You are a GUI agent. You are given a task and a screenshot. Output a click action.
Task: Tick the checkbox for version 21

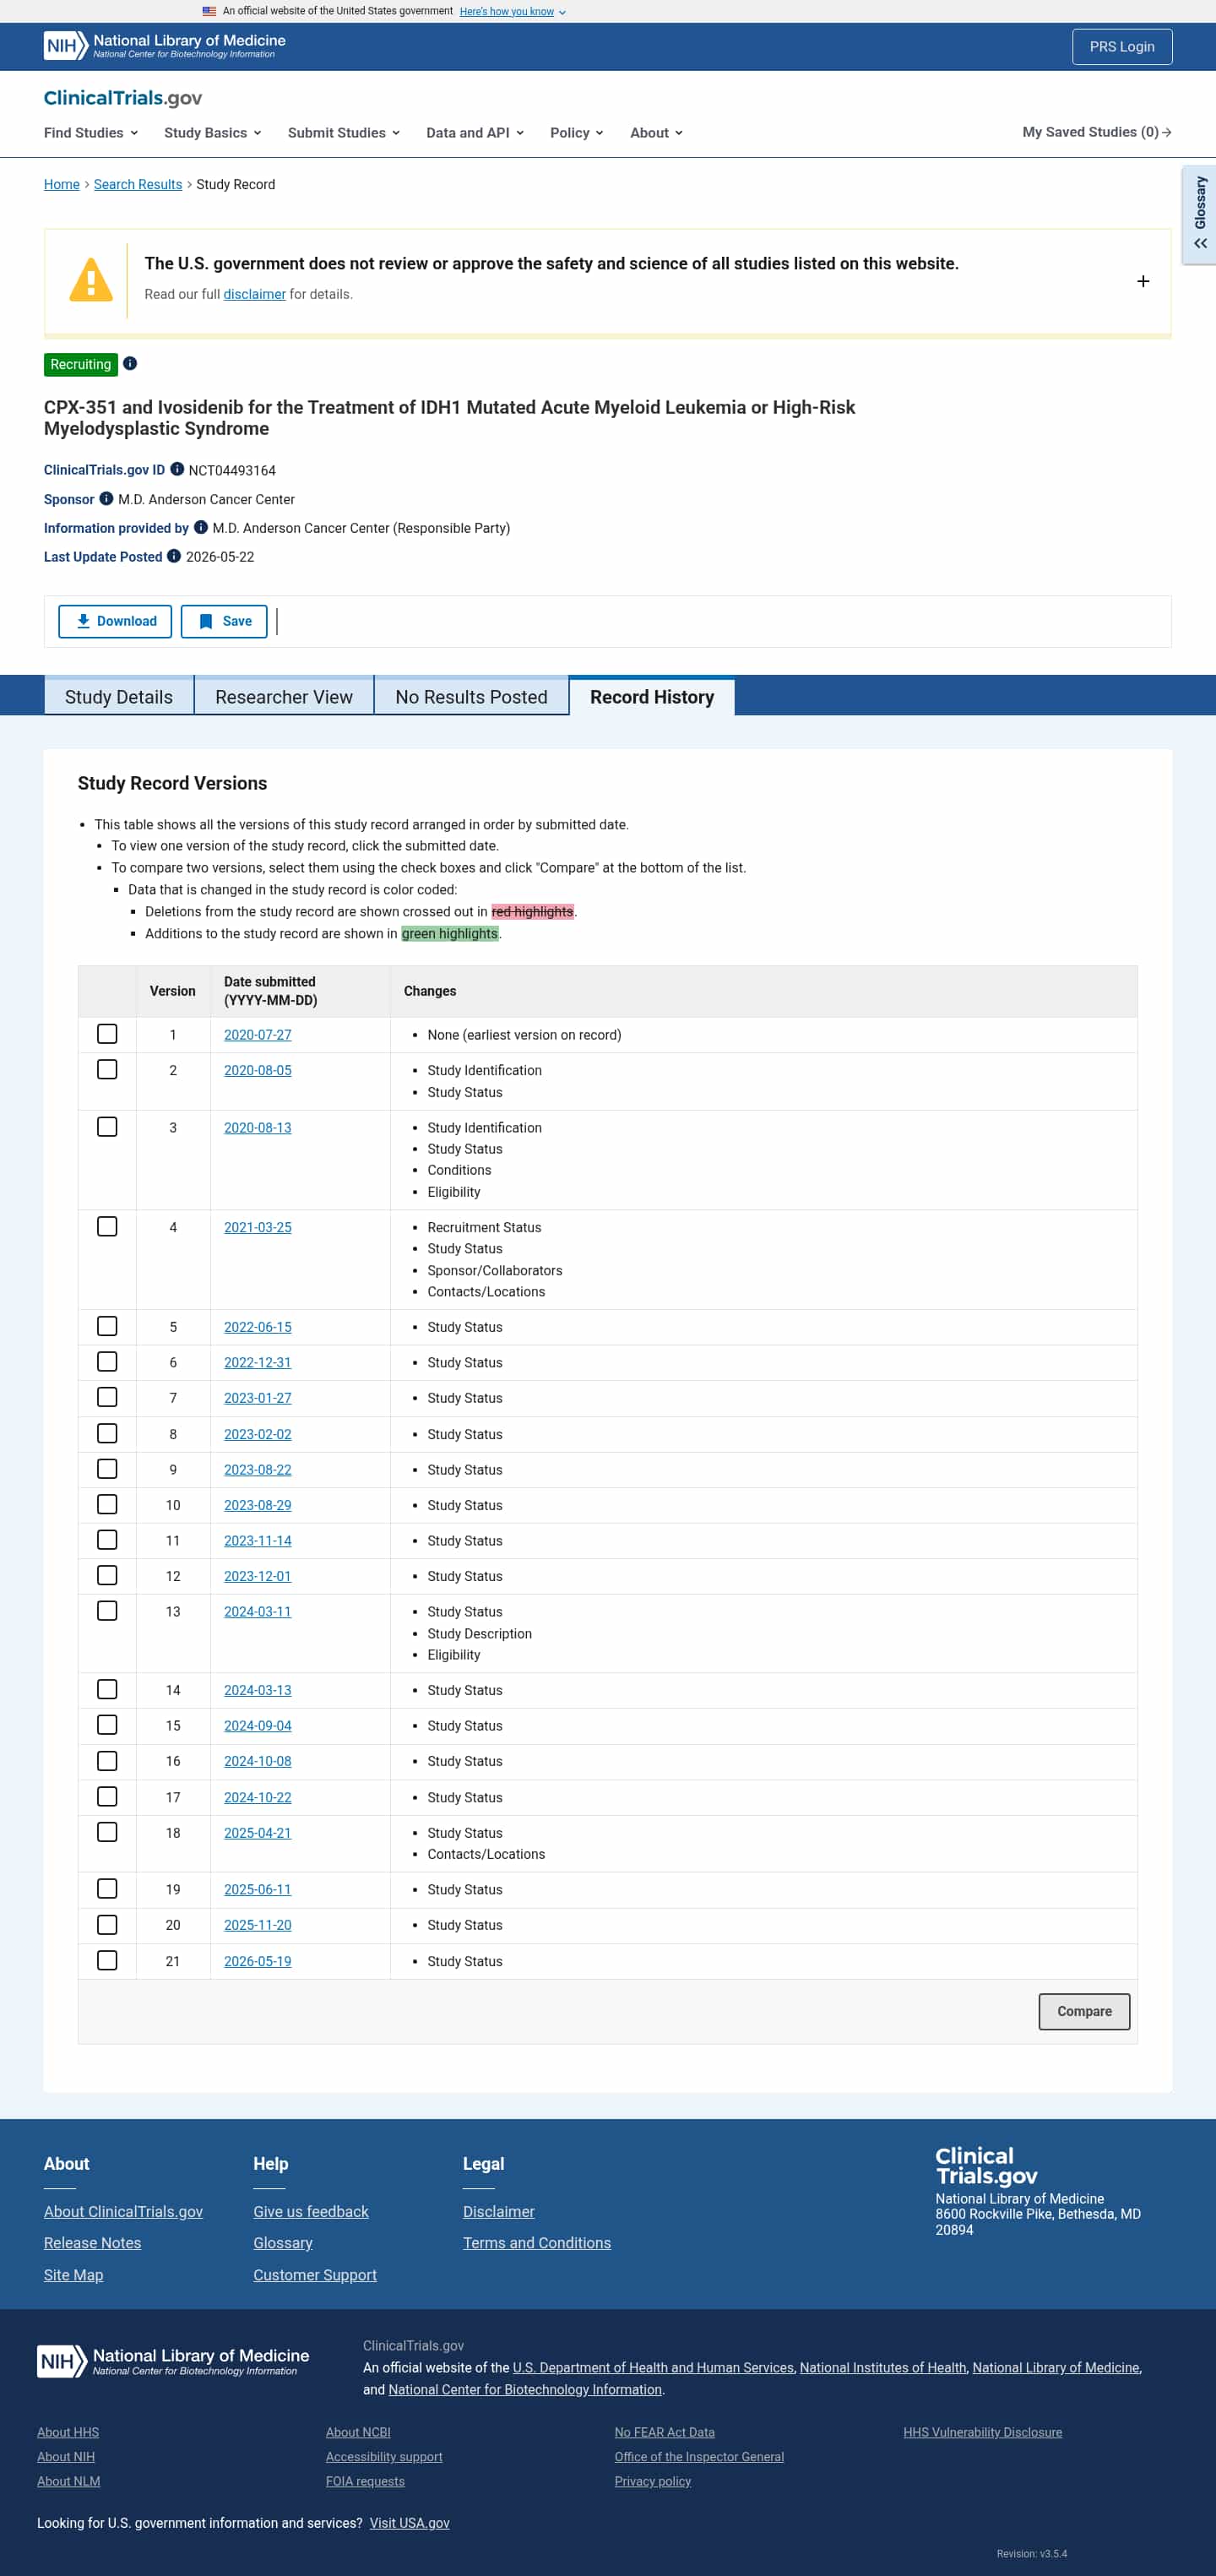pos(107,1960)
